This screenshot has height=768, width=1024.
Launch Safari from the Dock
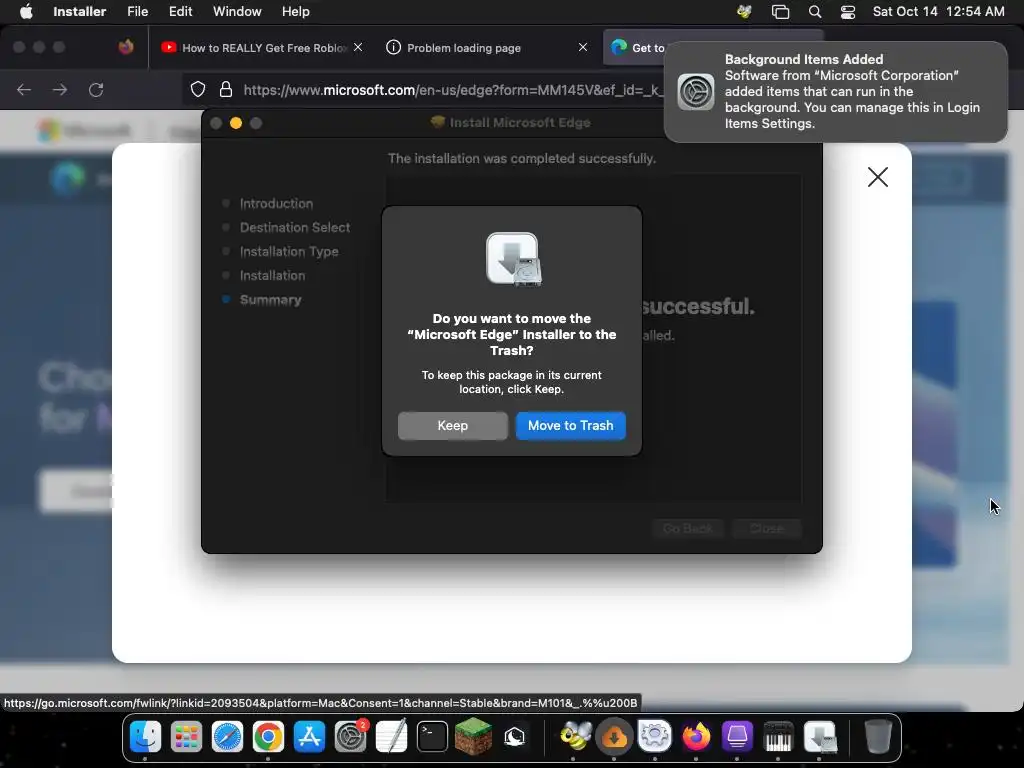click(x=227, y=737)
